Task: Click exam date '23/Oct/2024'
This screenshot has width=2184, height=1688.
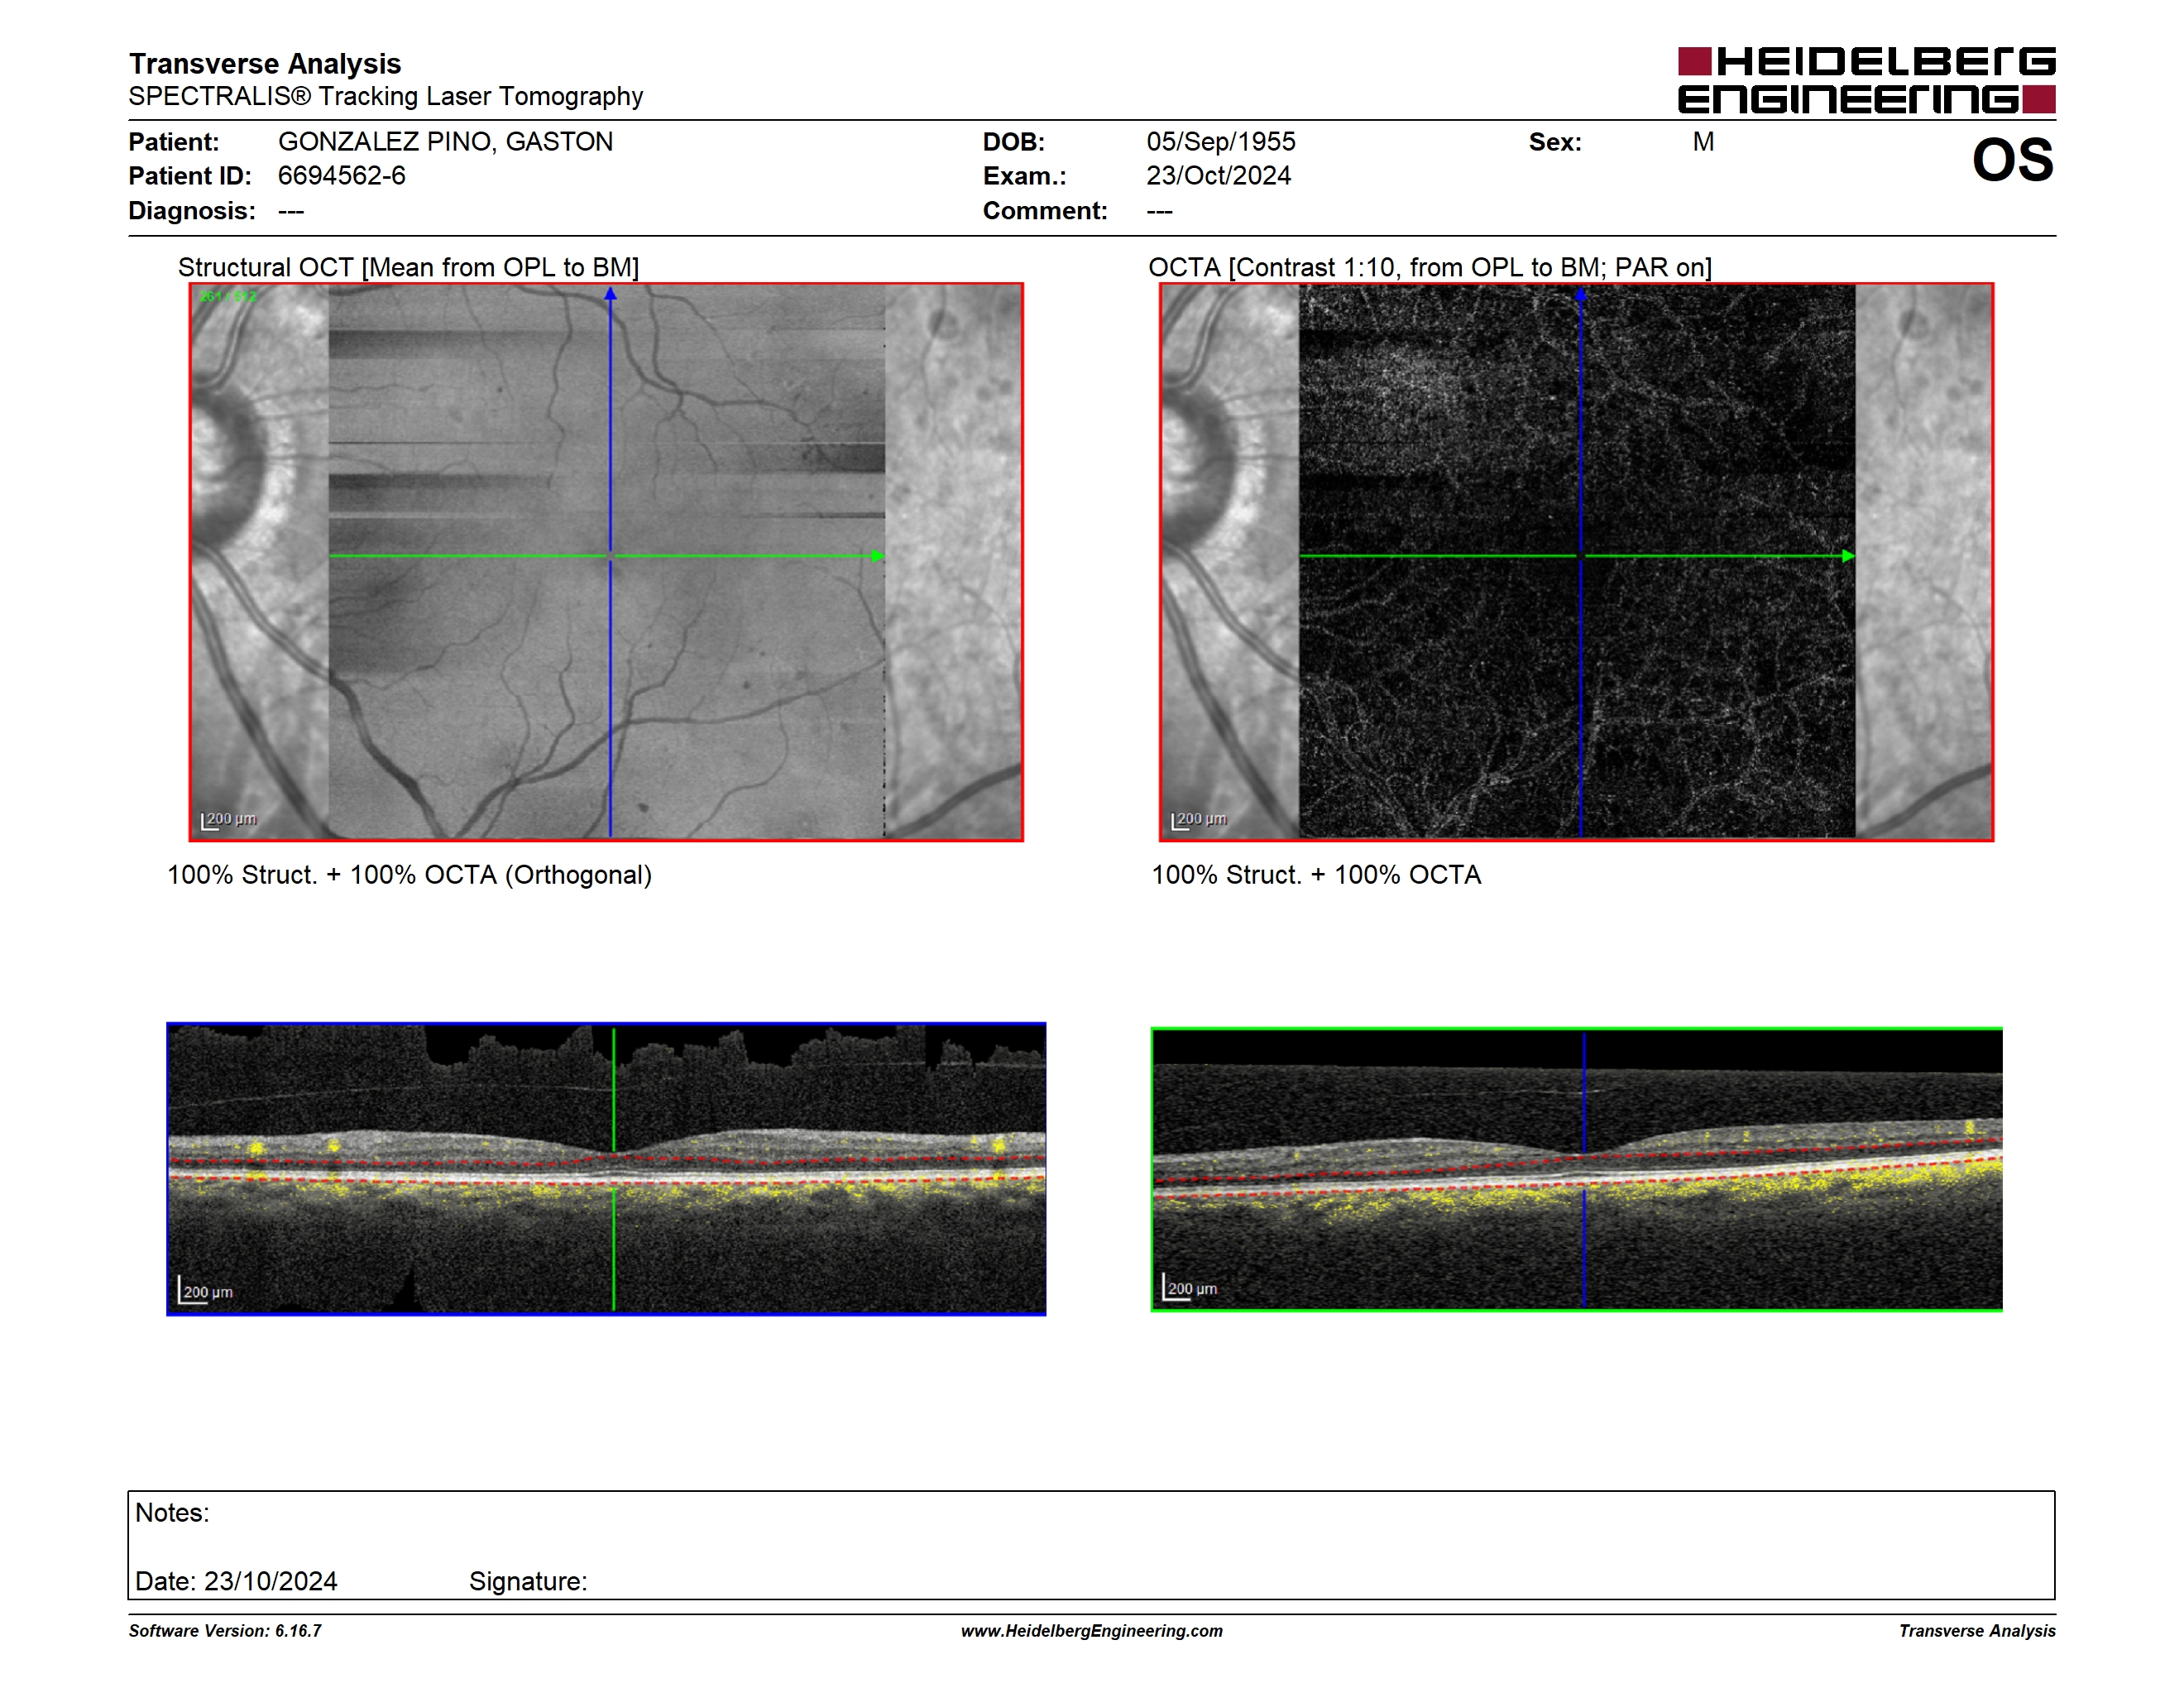Action: [x=1218, y=176]
